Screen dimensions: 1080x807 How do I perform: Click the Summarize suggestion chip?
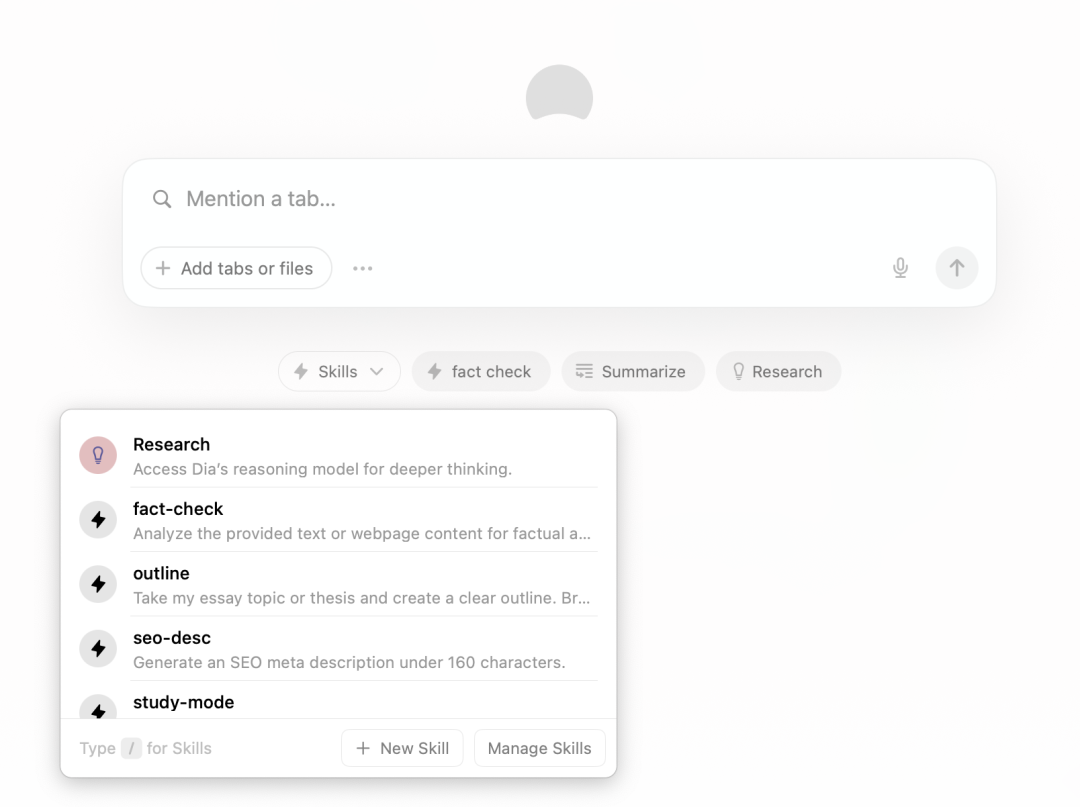tap(632, 372)
